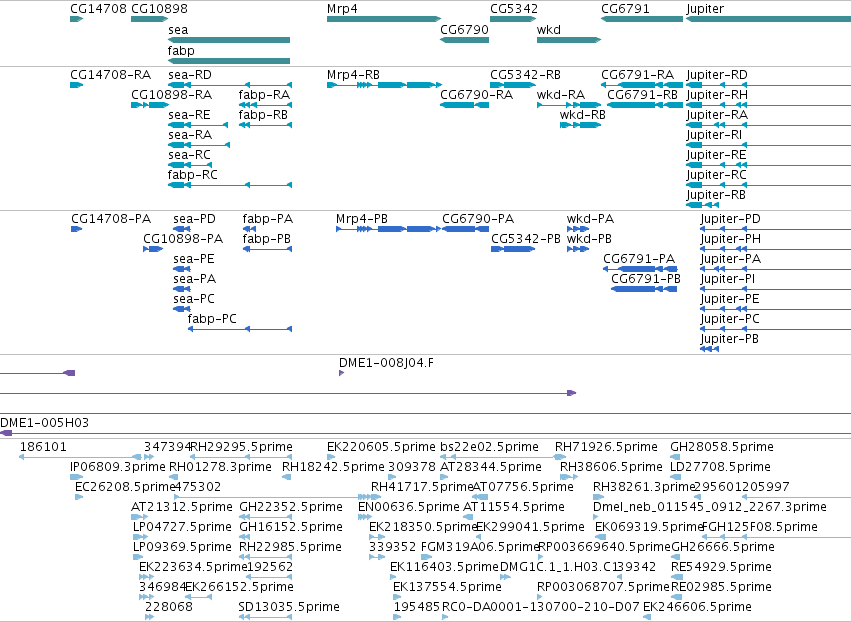Click the RE54929.5prime EST label
The image size is (851, 622).
pyautogui.click(x=721, y=567)
